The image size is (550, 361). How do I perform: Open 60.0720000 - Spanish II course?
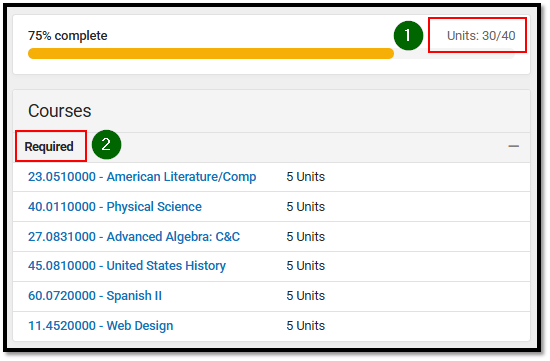(x=95, y=296)
